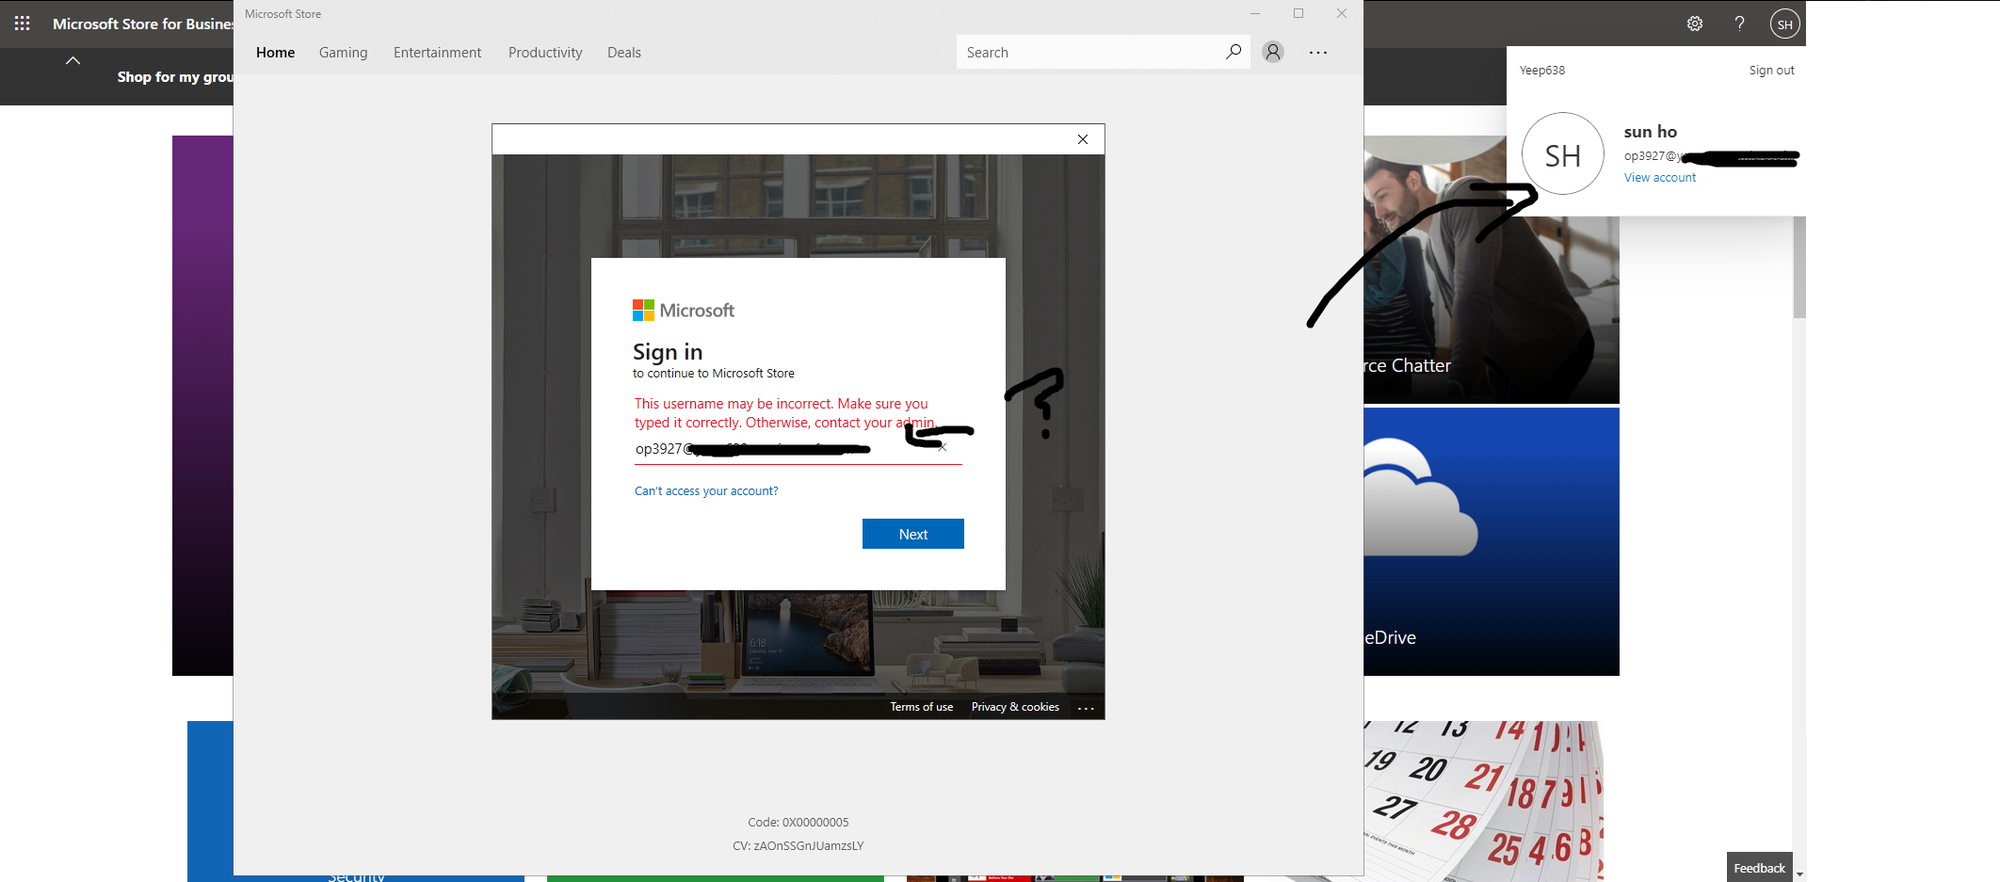Click the Yeep638 organization name

1542,70
